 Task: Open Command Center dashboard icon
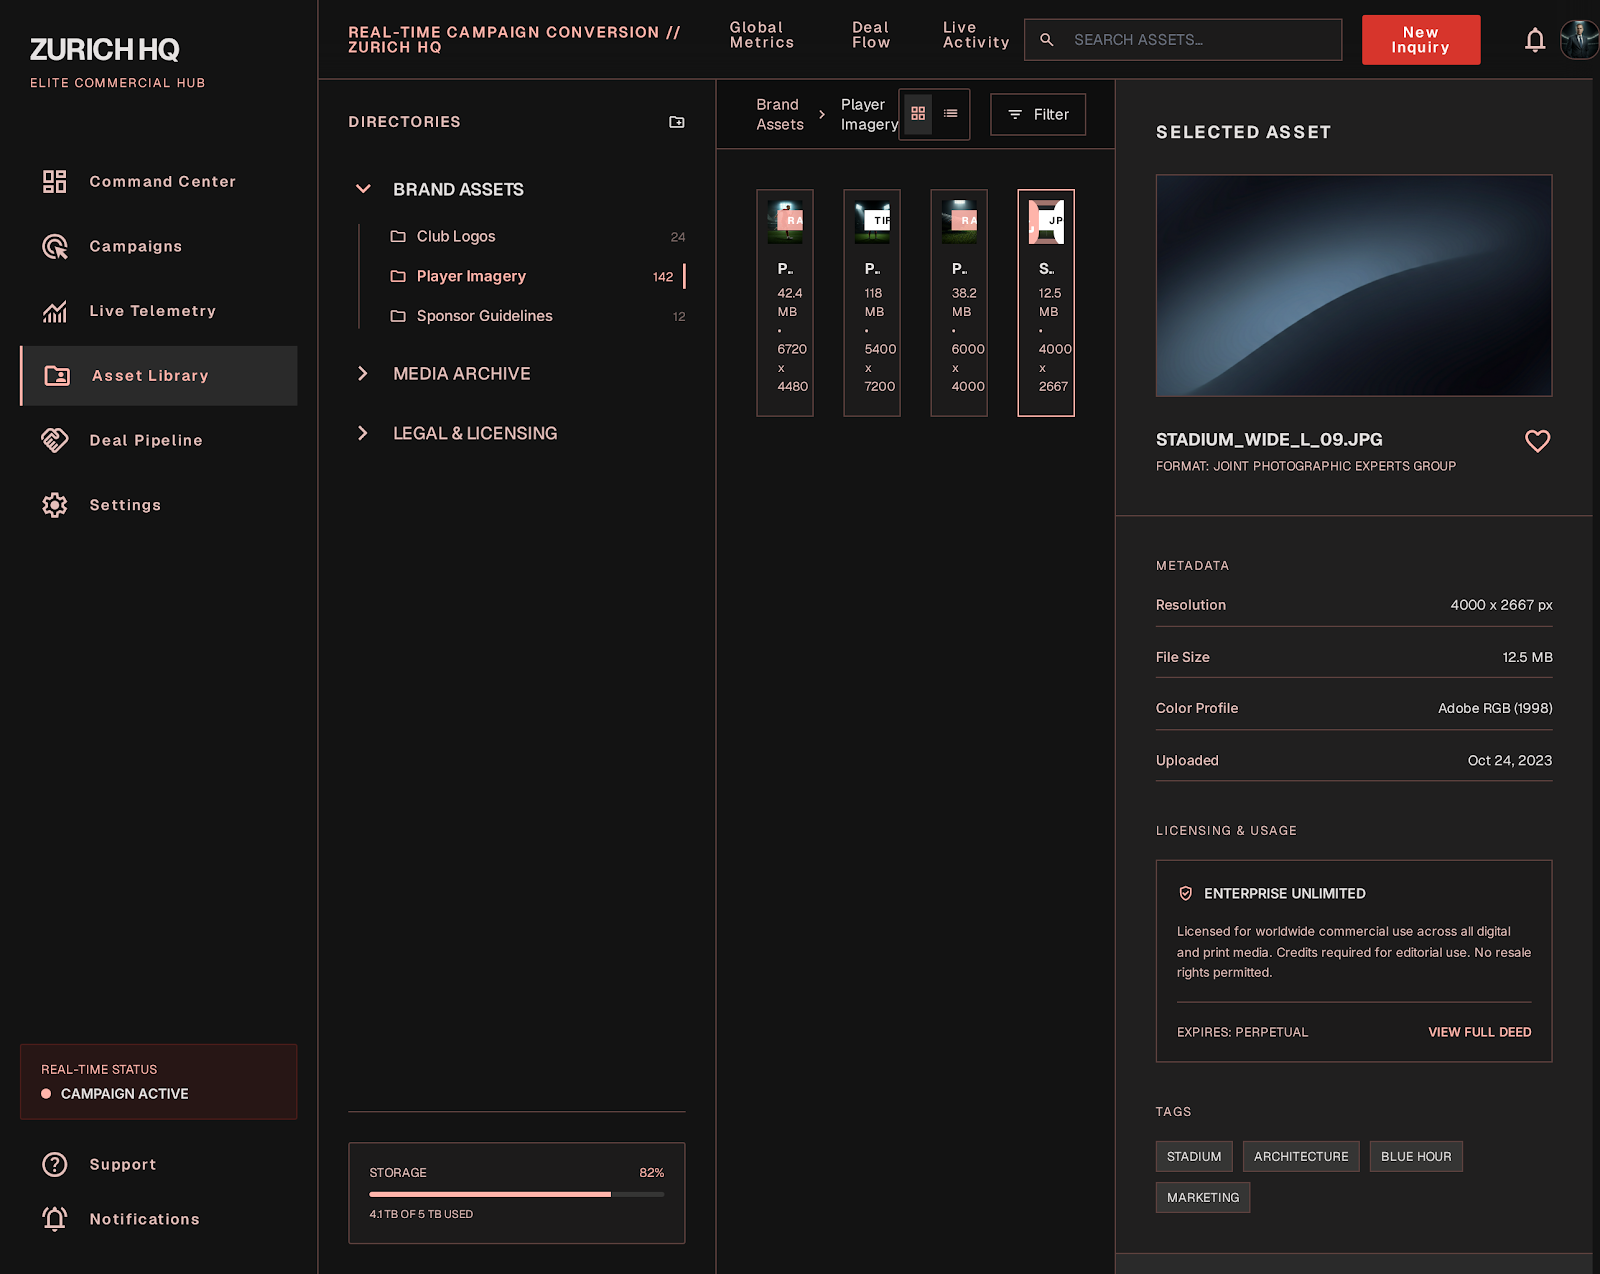(54, 181)
